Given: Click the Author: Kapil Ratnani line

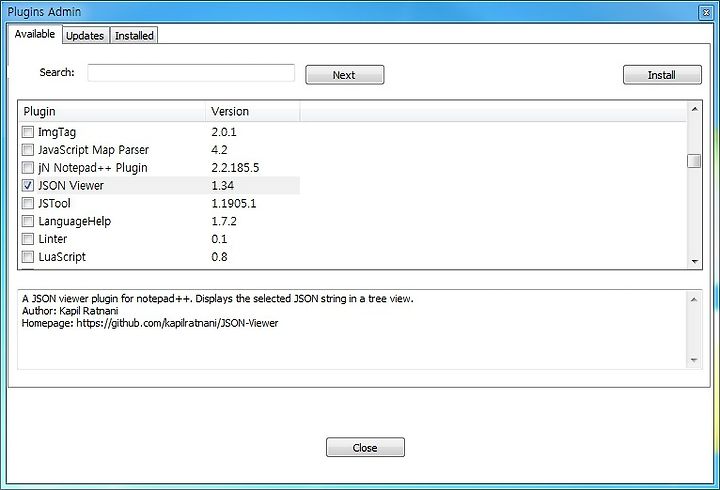Looking at the screenshot, I should [70, 311].
